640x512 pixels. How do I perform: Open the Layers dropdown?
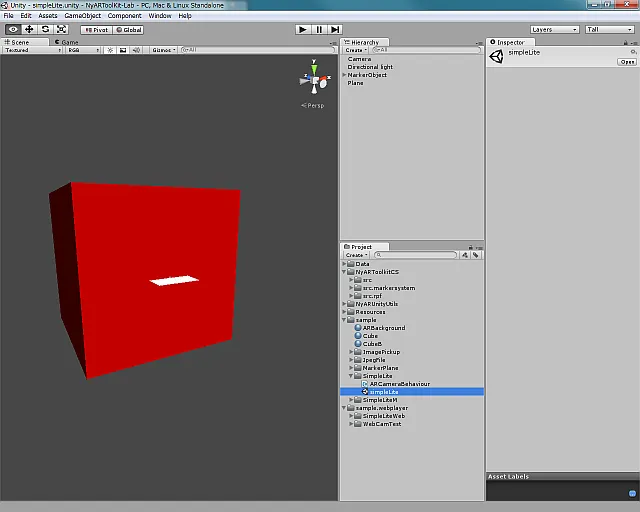pyautogui.click(x=554, y=29)
